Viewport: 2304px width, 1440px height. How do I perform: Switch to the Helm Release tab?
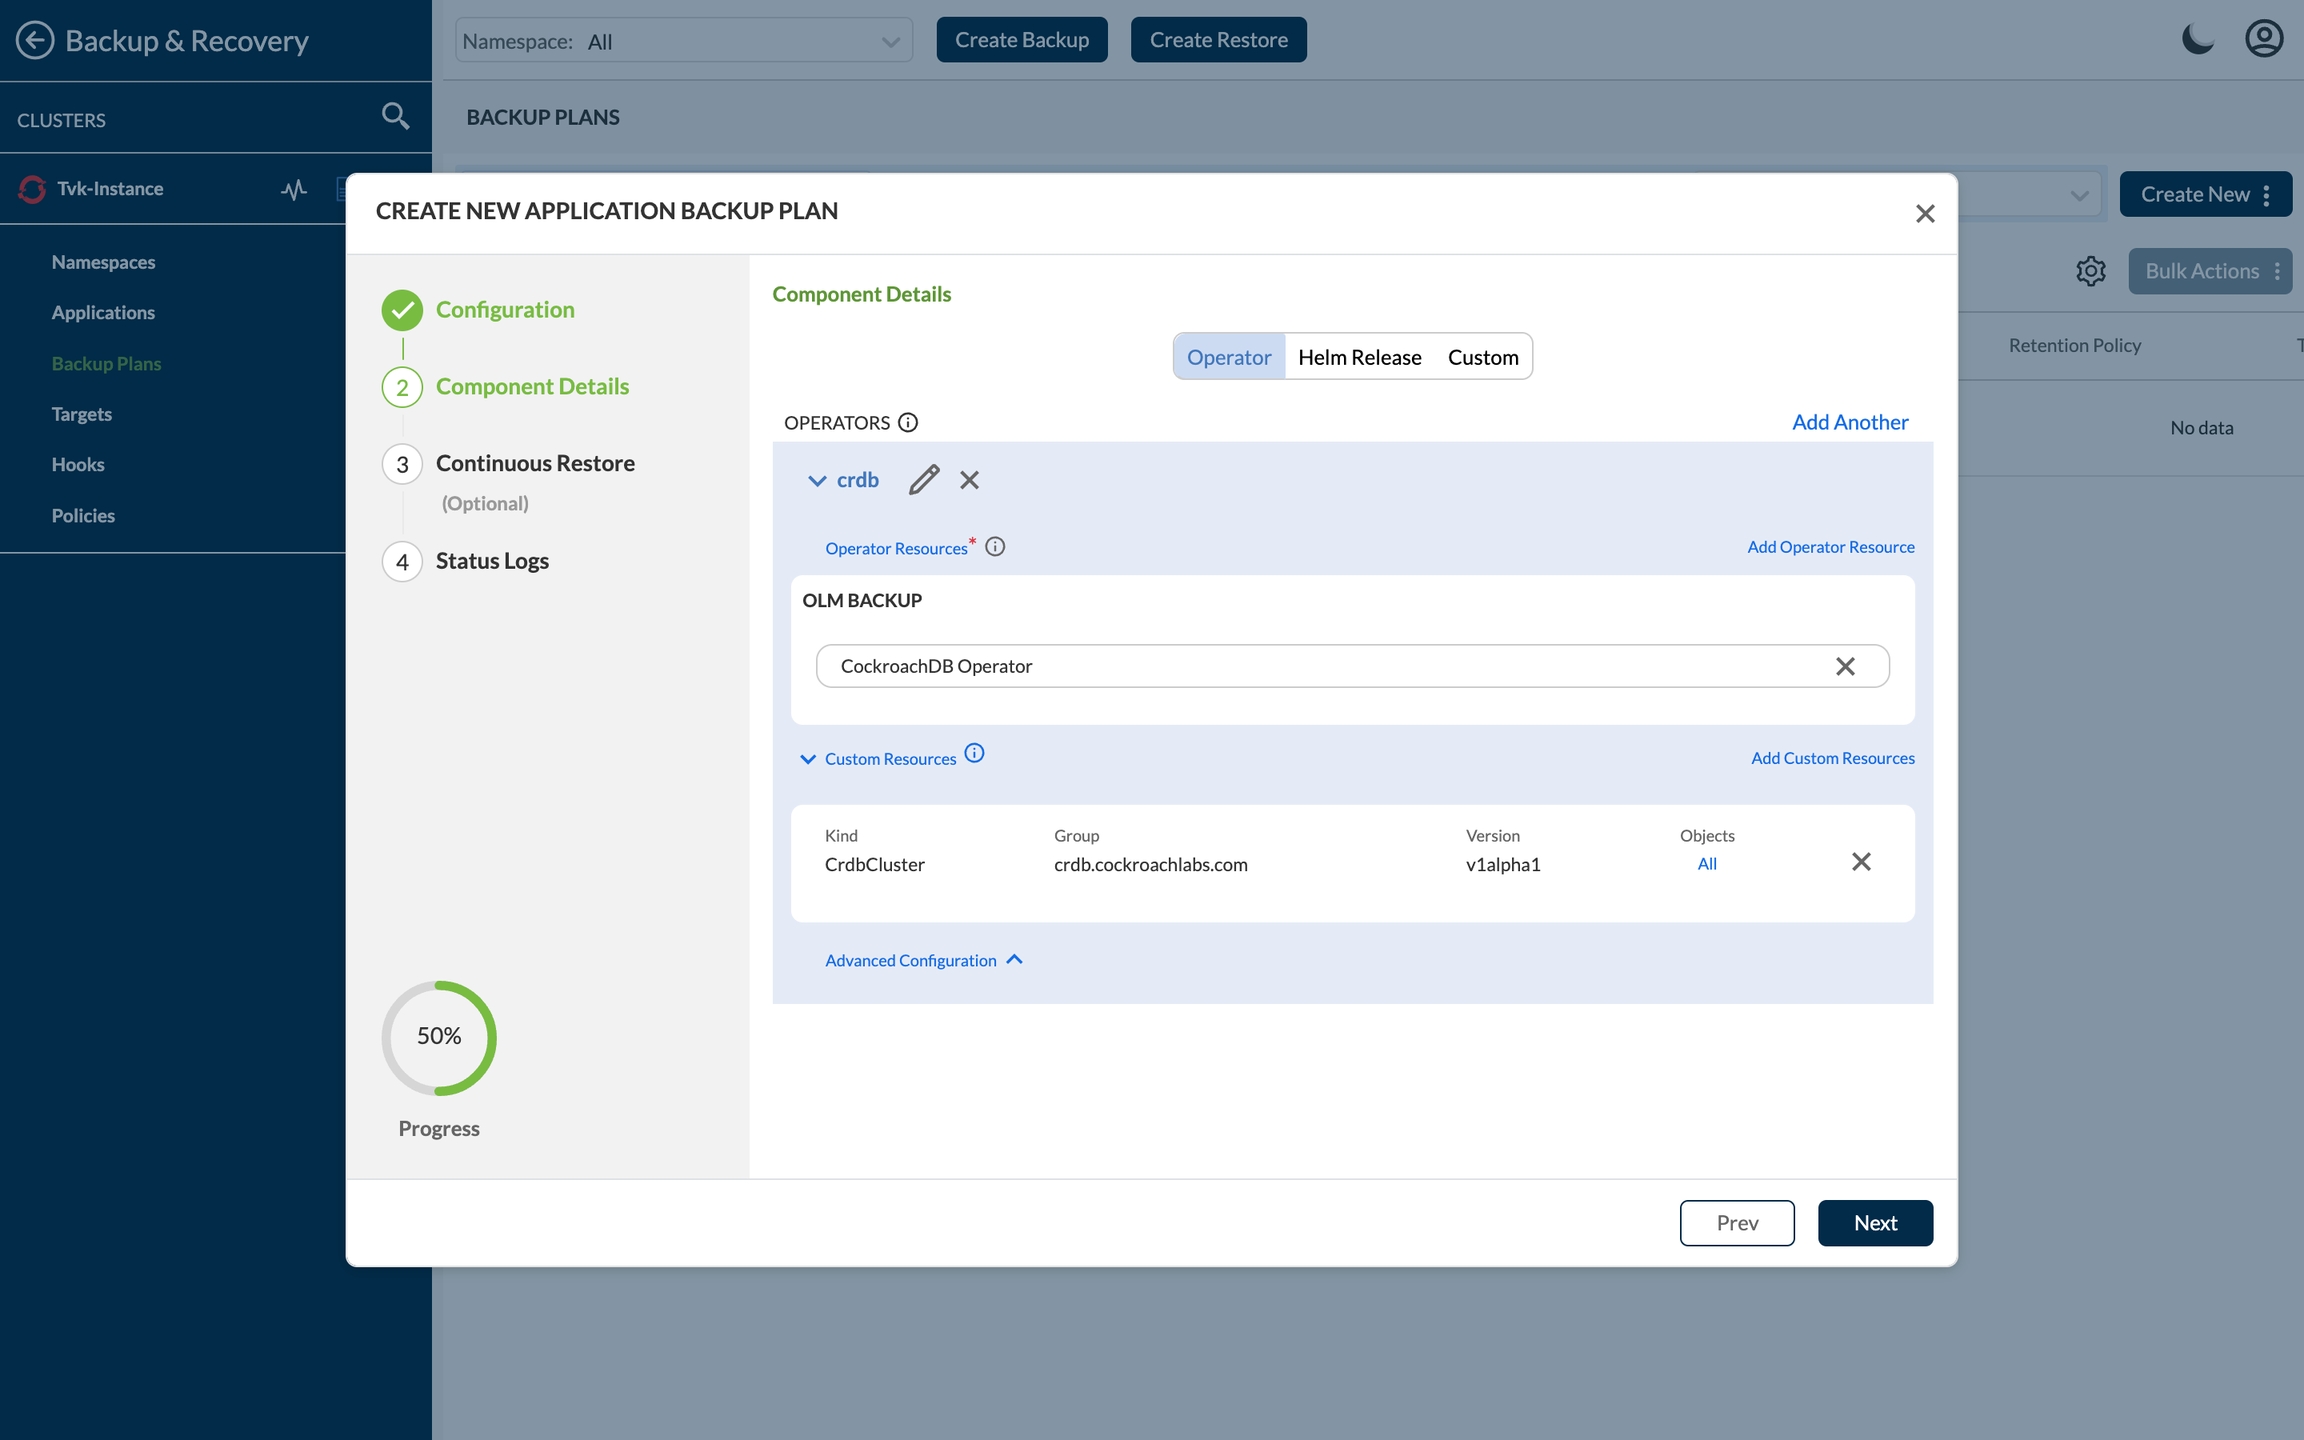point(1359,357)
